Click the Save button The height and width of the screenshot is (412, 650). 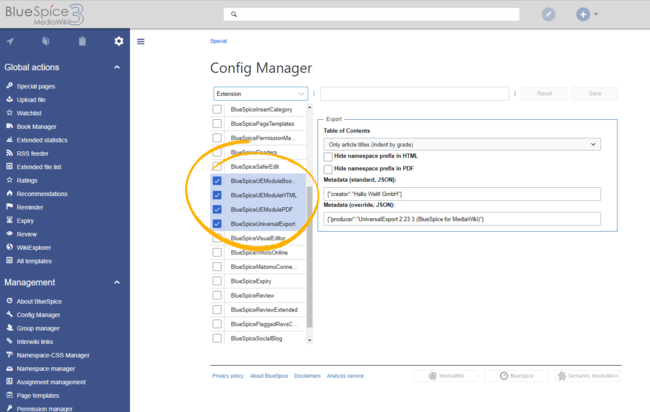(x=594, y=94)
